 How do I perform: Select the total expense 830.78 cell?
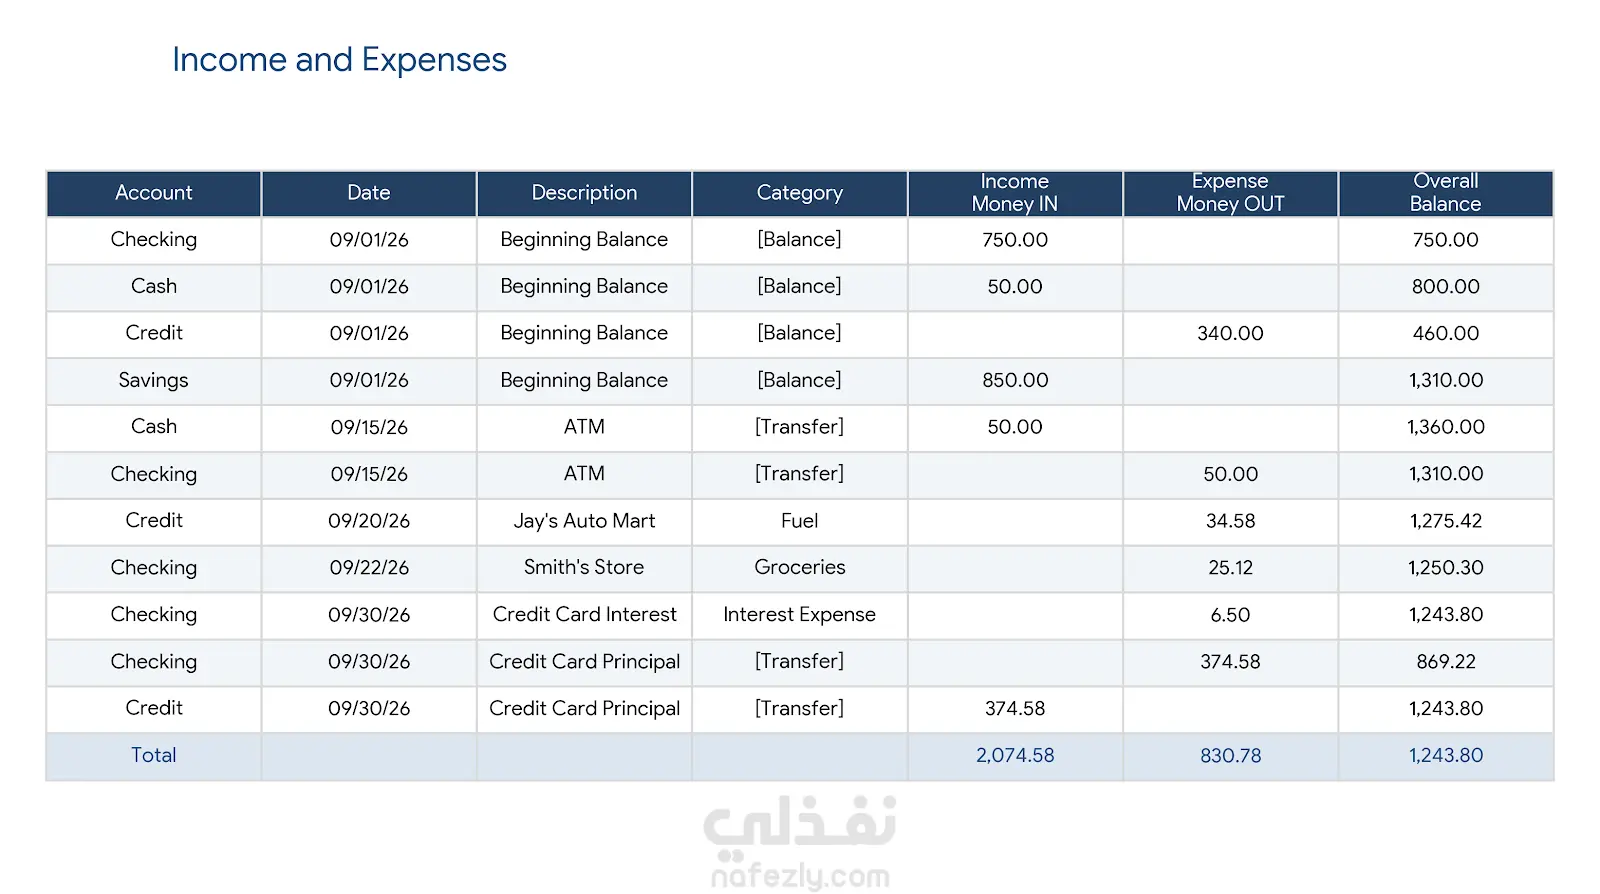pyautogui.click(x=1230, y=756)
